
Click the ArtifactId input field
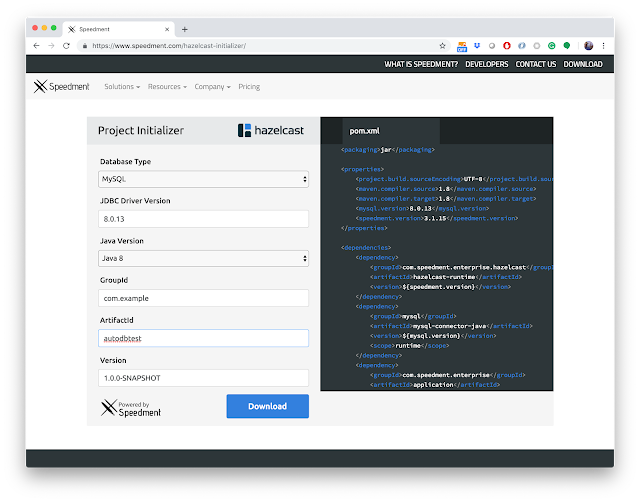point(203,338)
